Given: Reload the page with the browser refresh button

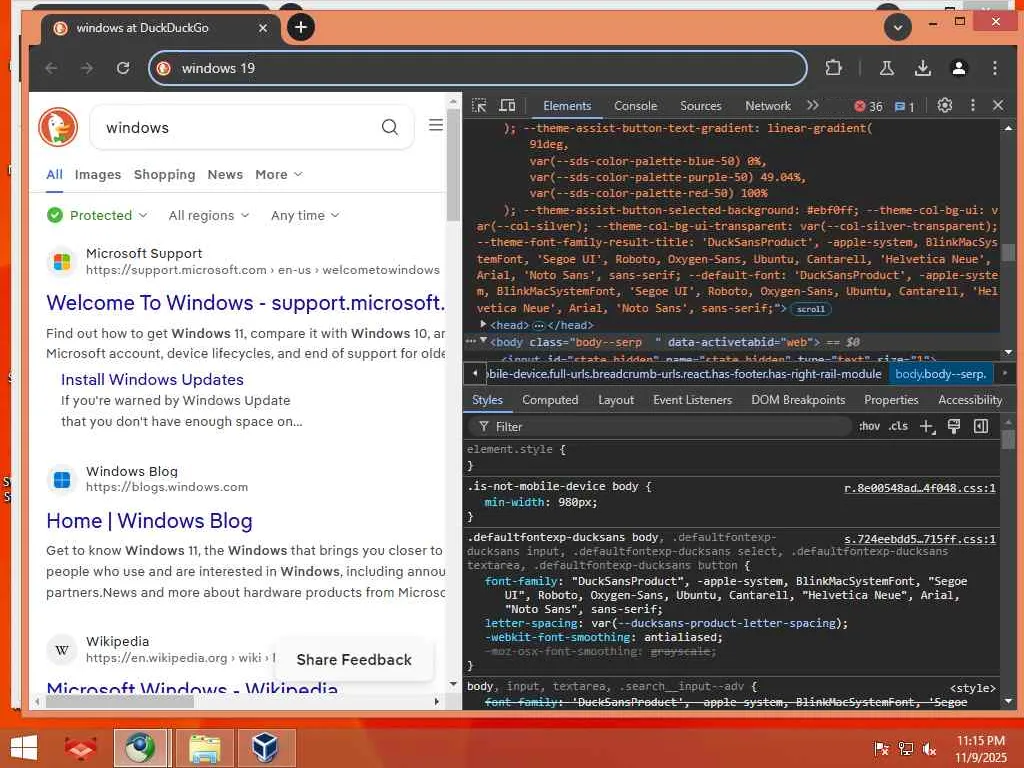Looking at the screenshot, I should tap(122, 68).
